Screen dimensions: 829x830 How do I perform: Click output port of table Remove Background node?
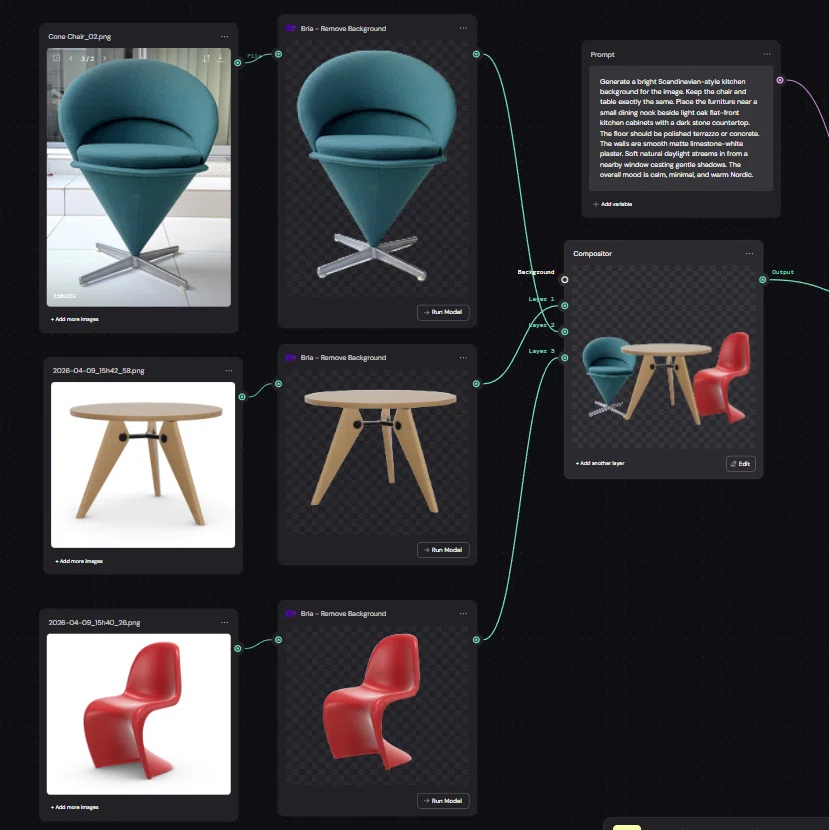476,384
